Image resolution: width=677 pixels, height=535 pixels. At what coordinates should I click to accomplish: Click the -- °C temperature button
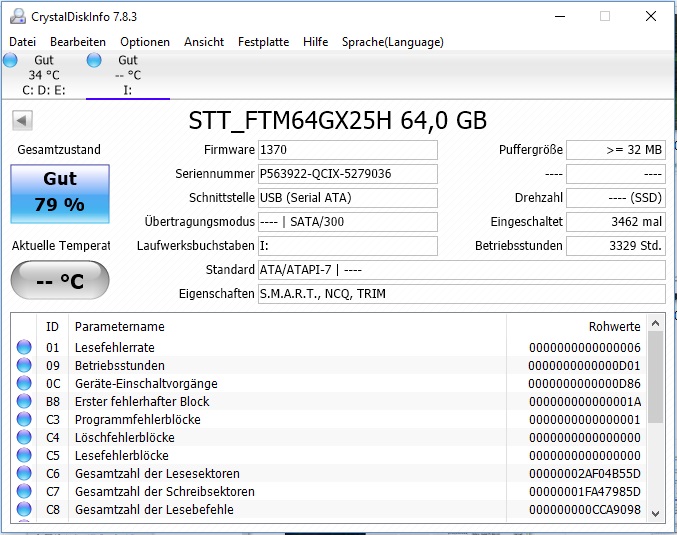(x=60, y=281)
